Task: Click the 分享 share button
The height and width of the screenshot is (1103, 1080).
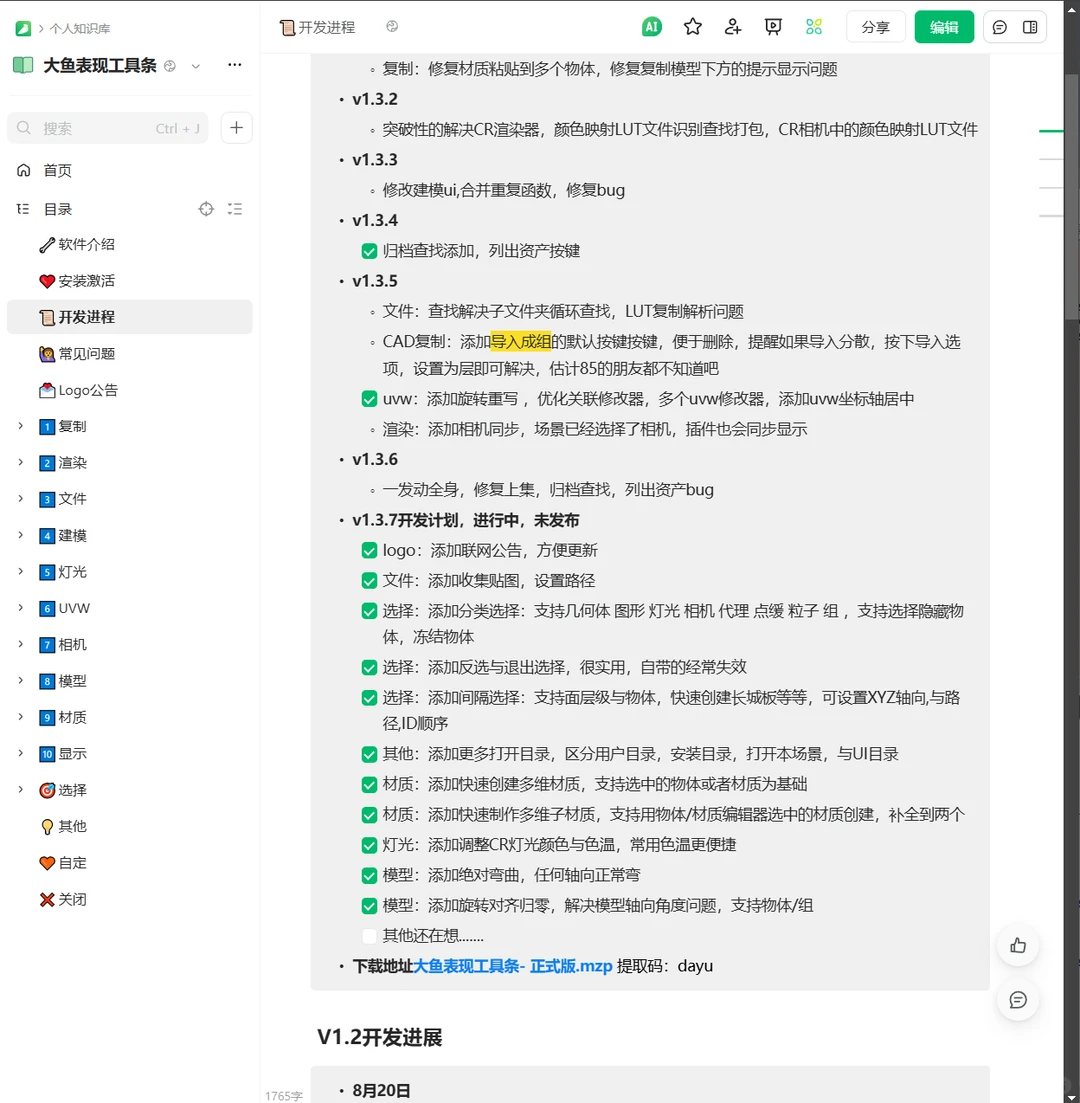Action: coord(875,27)
